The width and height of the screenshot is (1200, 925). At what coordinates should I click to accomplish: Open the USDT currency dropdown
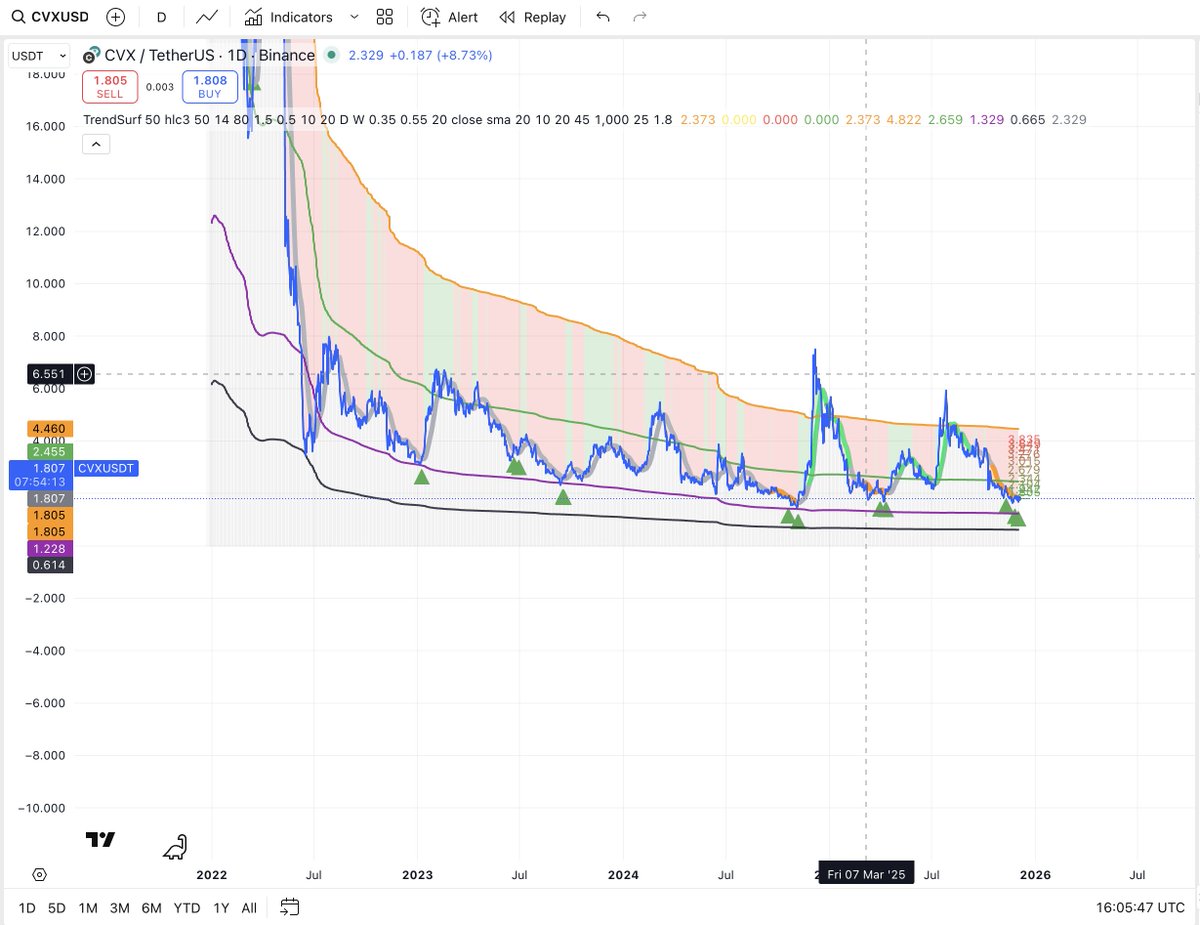[x=36, y=55]
